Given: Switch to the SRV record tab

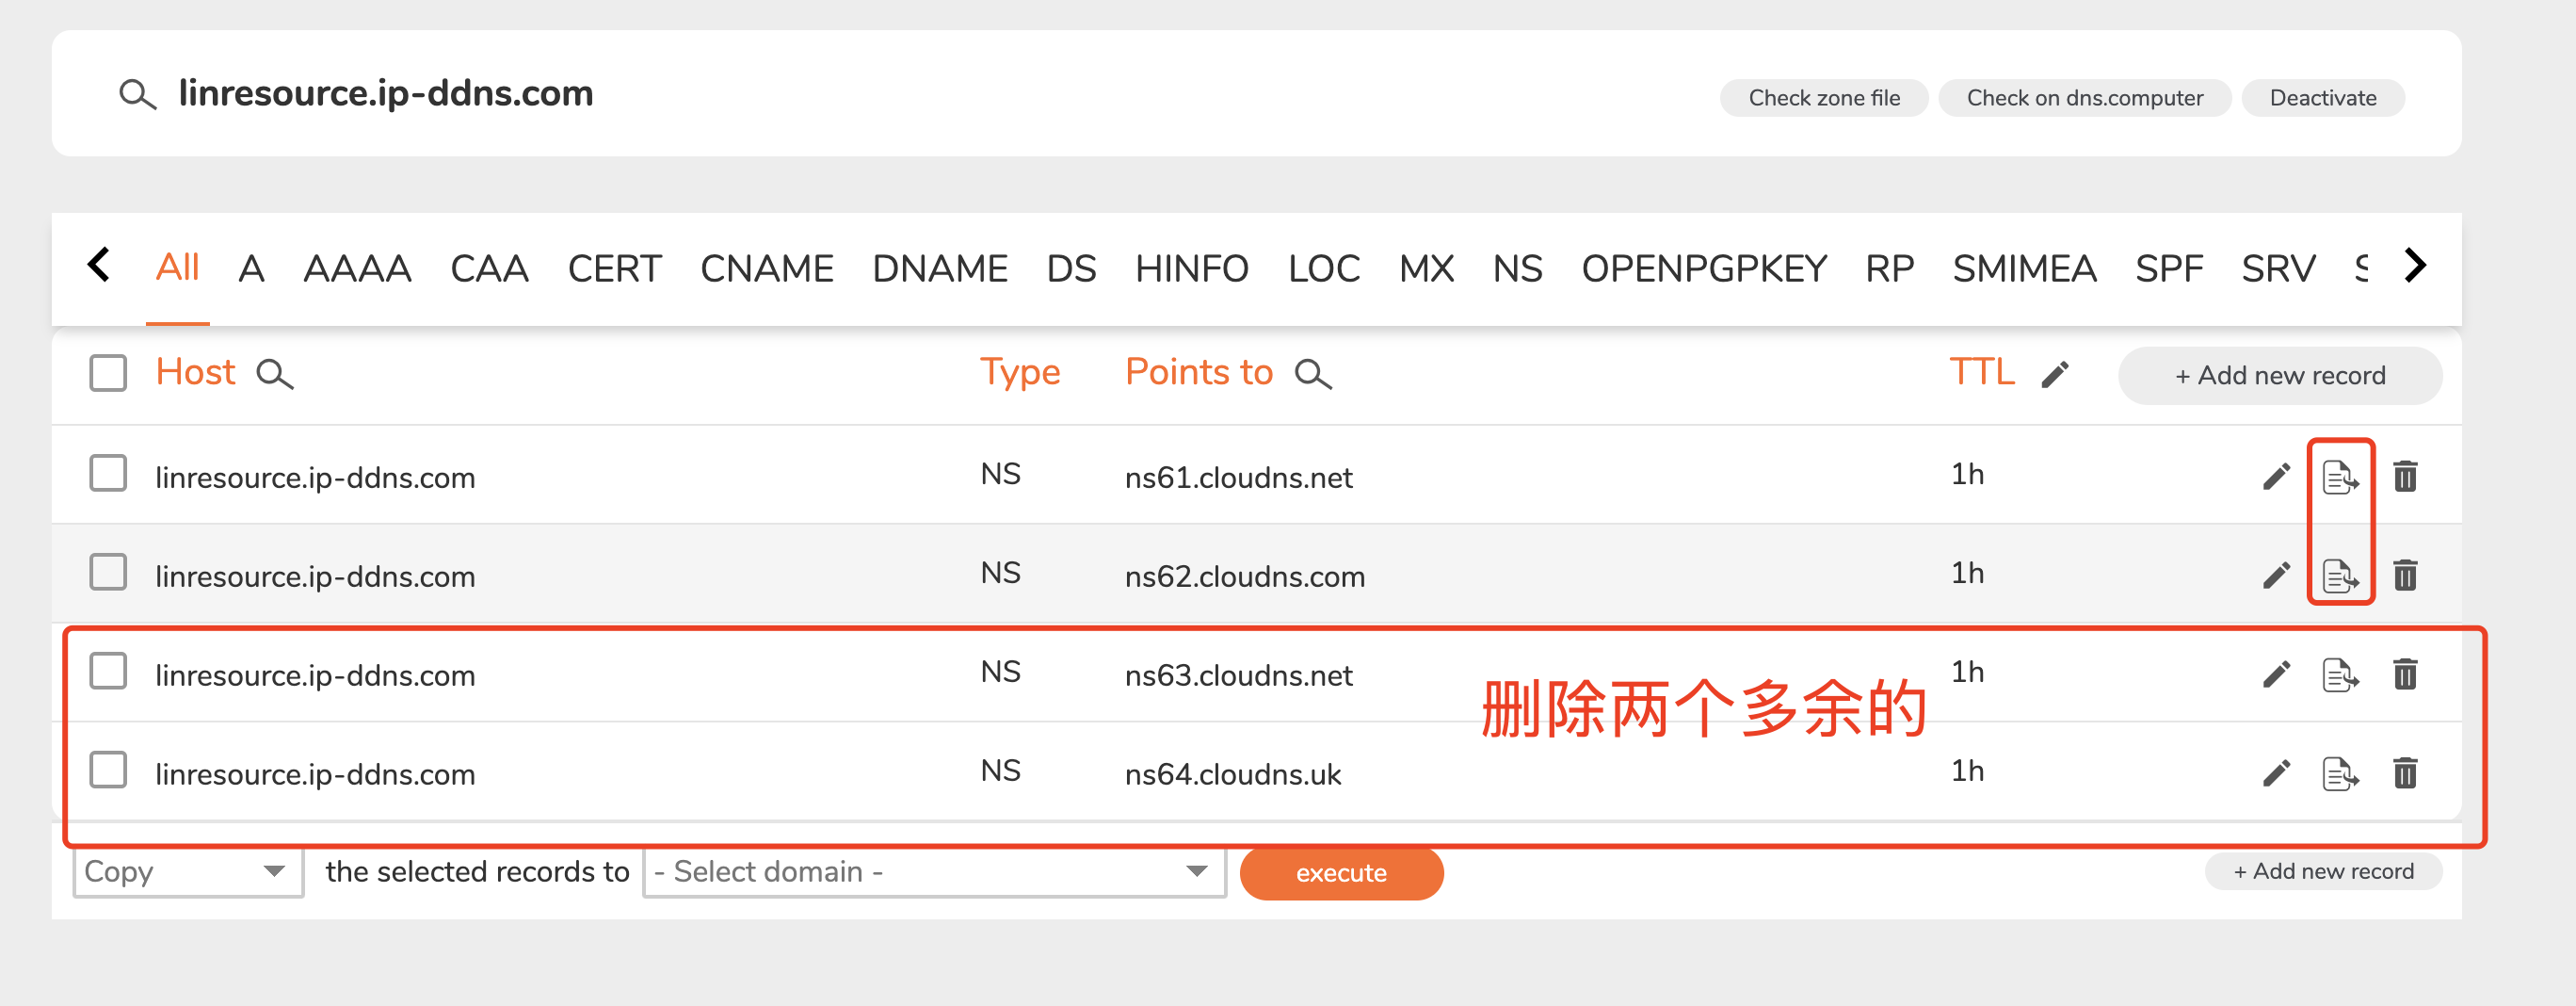Looking at the screenshot, I should 2278,268.
